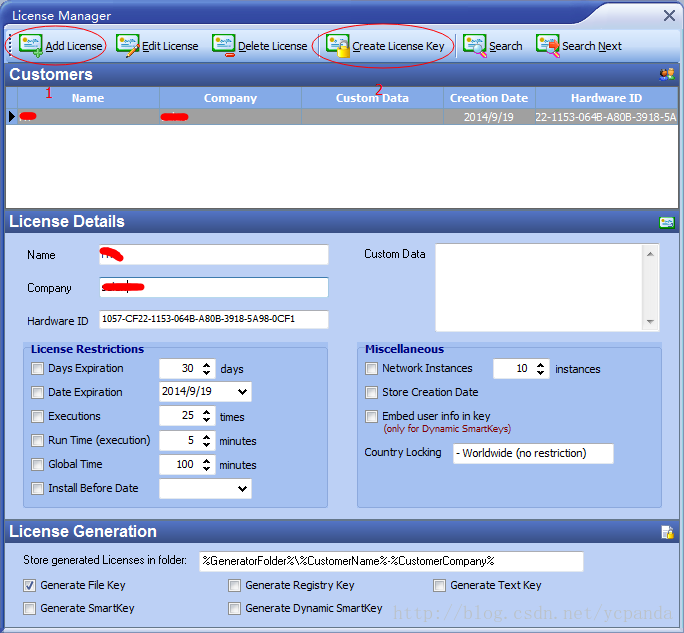Click the Executions times spinner arrows

pos(207,416)
